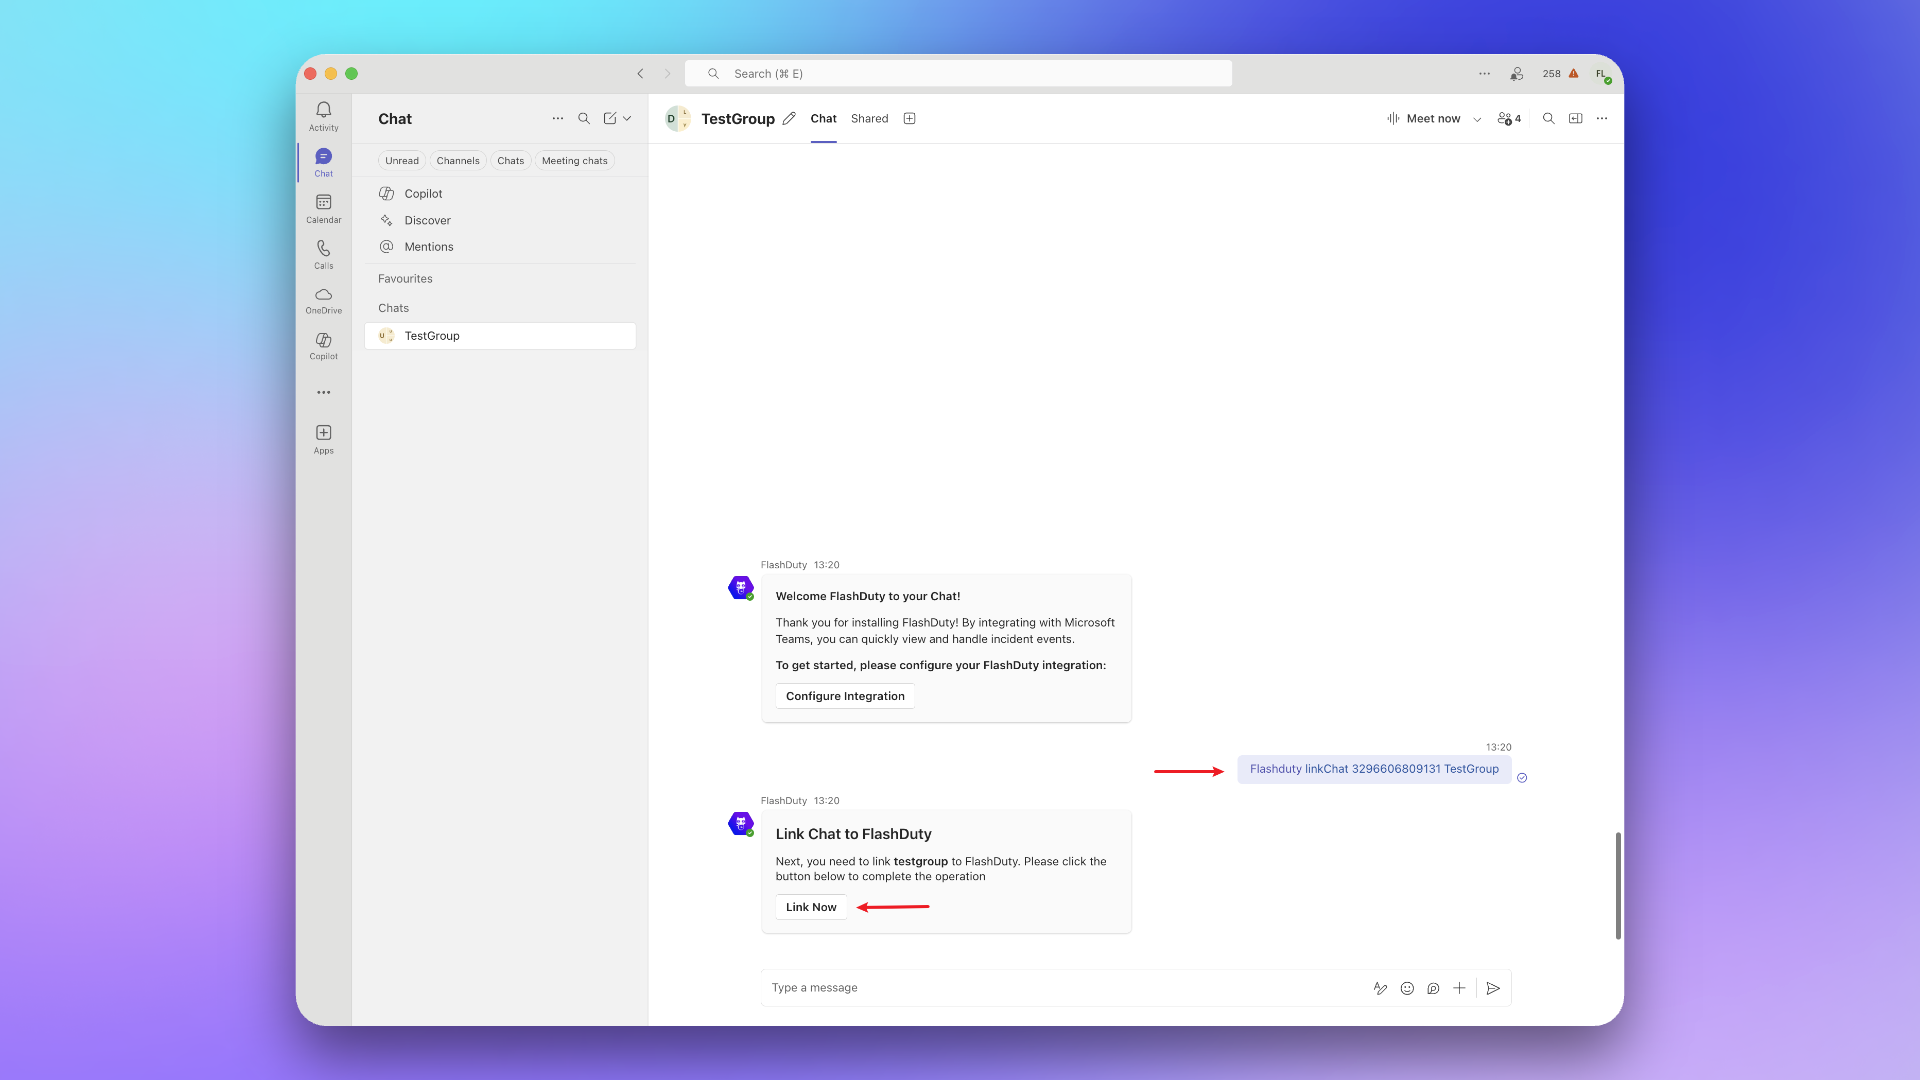Switch to the Shared tab
This screenshot has height=1080, width=1920.
click(869, 118)
